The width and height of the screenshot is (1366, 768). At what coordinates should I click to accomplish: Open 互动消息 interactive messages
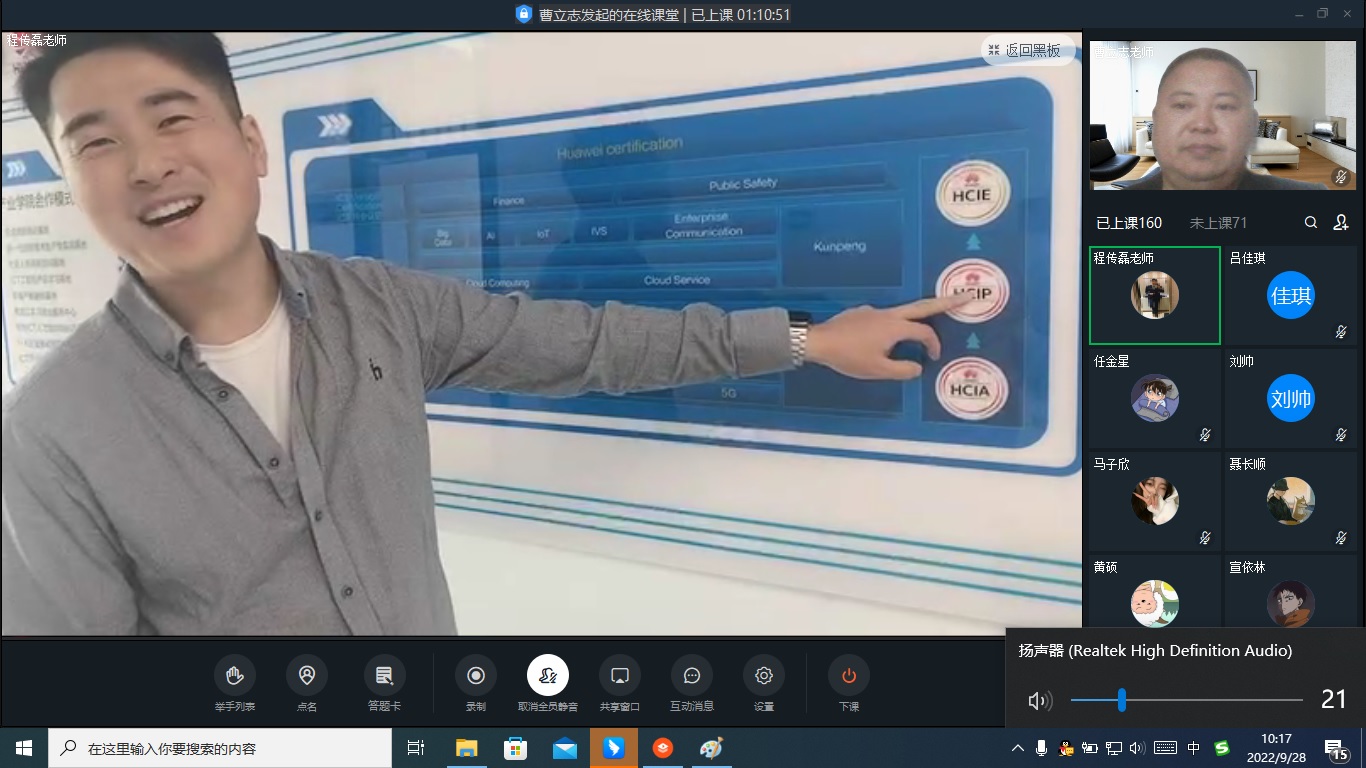(691, 676)
